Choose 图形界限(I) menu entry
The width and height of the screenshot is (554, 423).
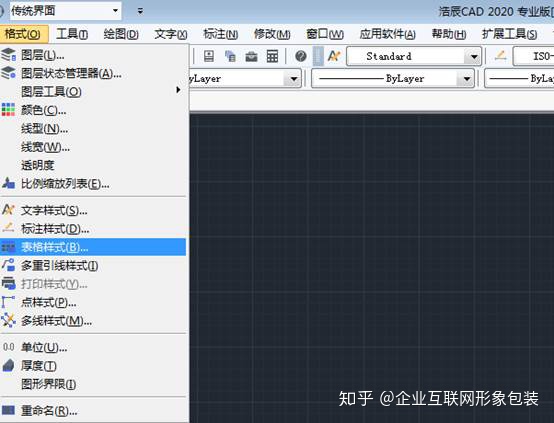pyautogui.click(x=93, y=384)
